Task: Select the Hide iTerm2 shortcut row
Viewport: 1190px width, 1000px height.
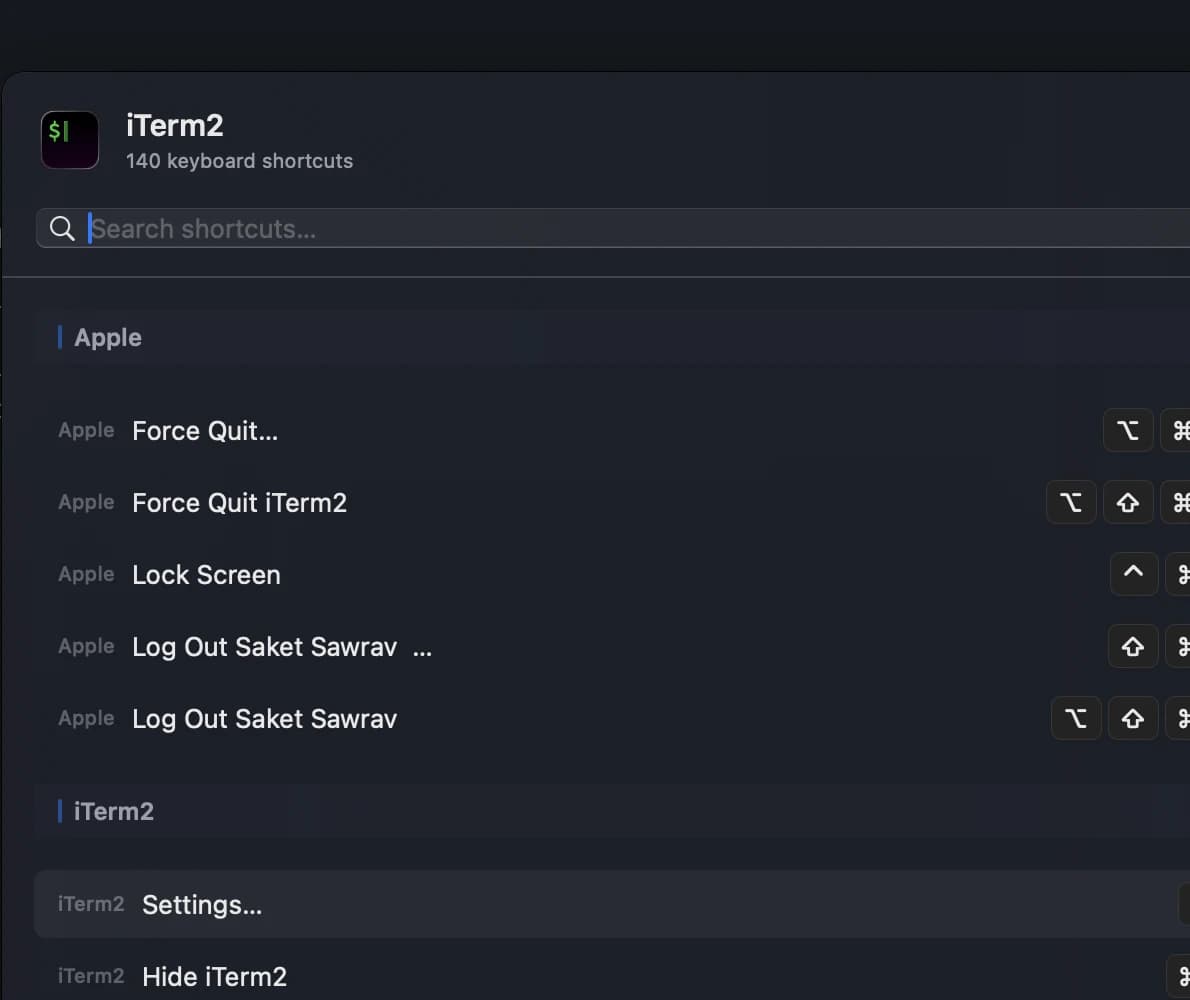Action: pos(214,977)
